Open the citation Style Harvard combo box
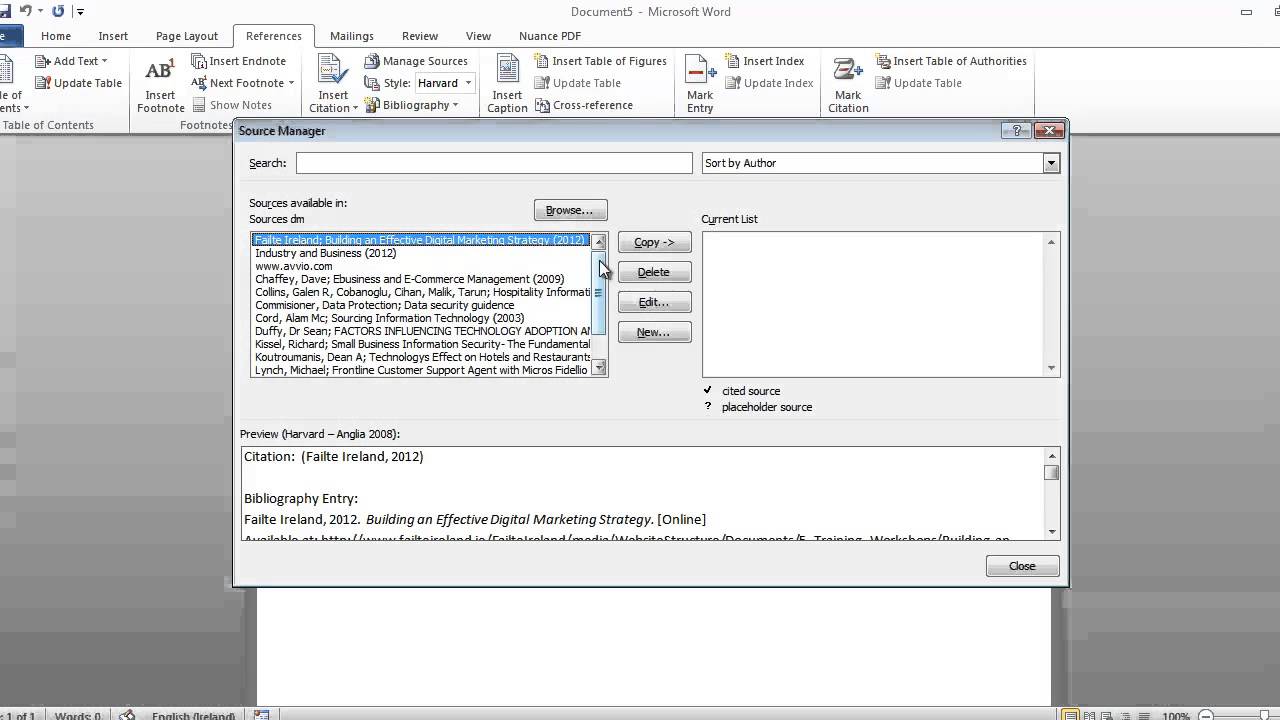1280x720 pixels. [x=444, y=83]
